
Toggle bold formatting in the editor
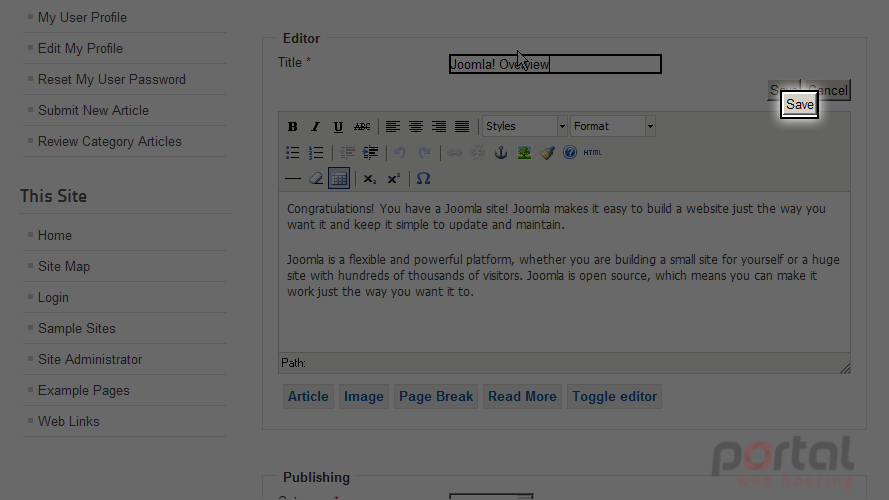click(293, 126)
